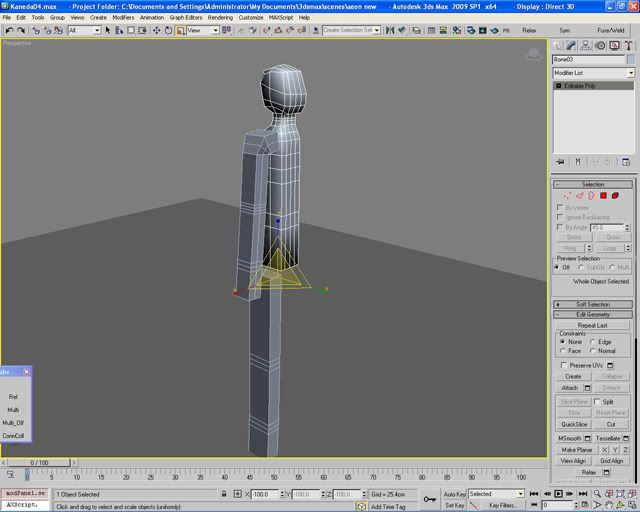Click the QuickSlice button

(x=574, y=424)
